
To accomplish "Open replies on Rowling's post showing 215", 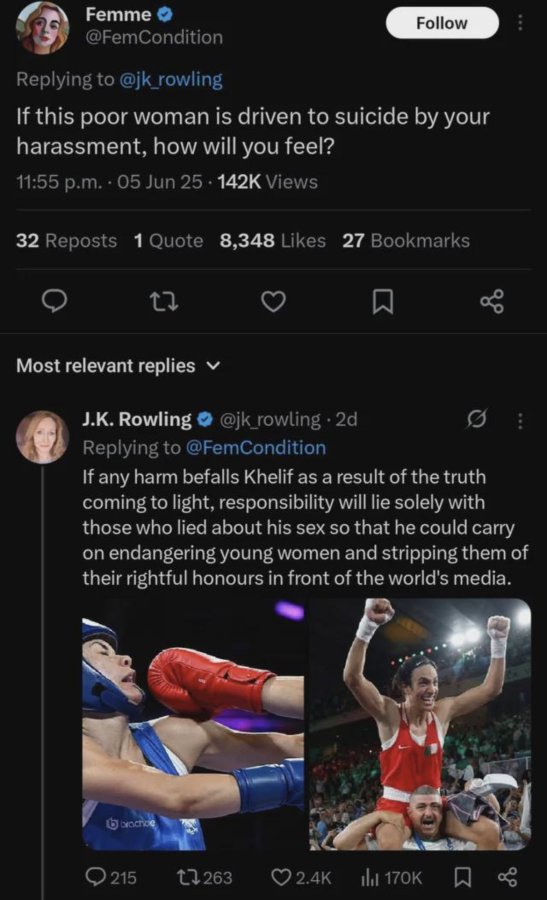I will click(x=111, y=877).
